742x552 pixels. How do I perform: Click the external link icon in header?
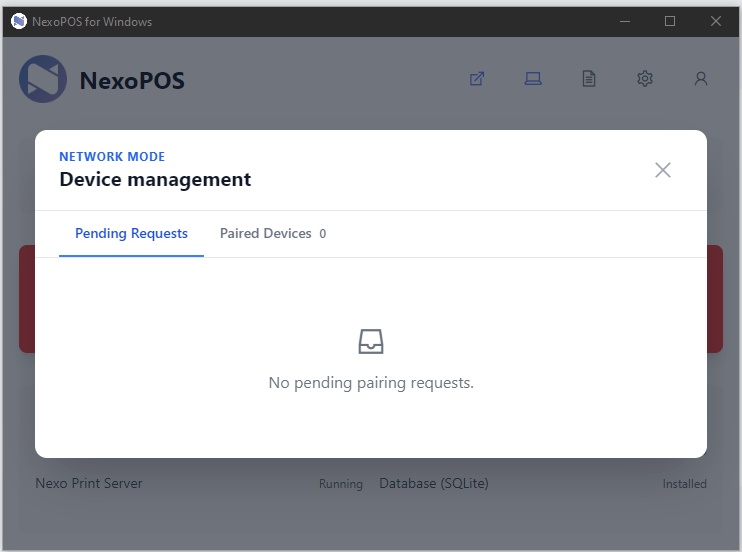click(x=477, y=79)
